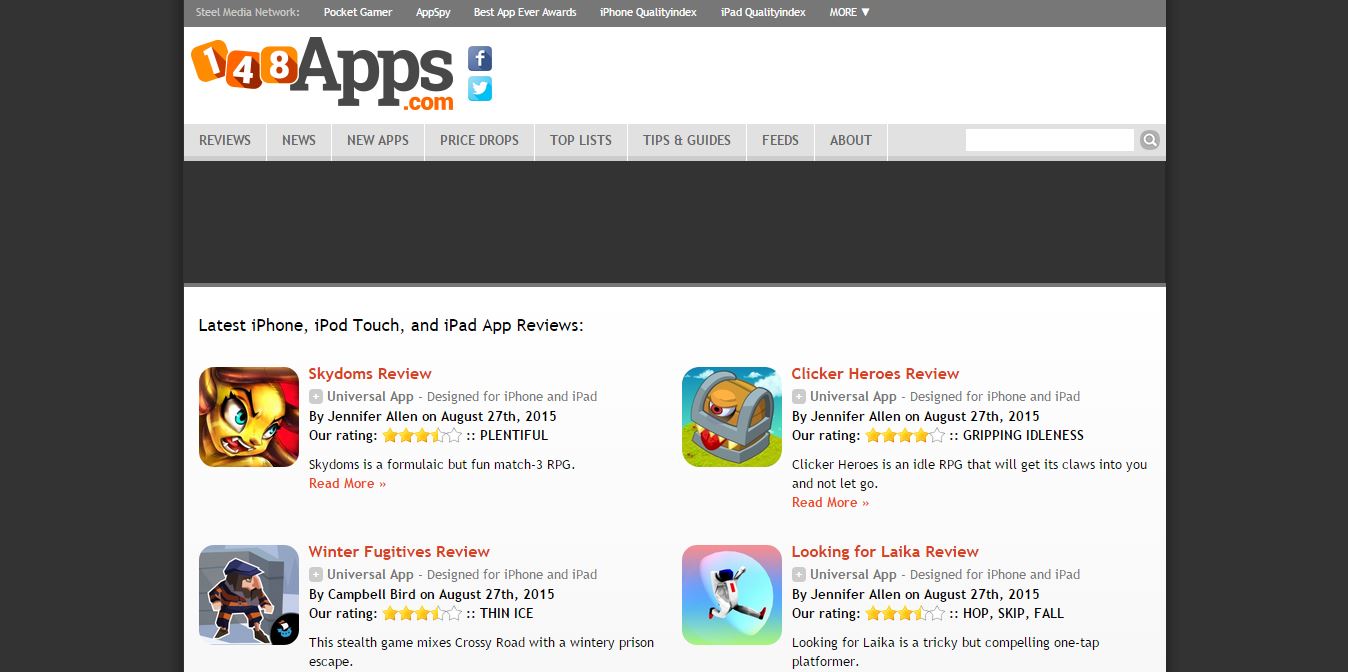The height and width of the screenshot is (672, 1348).
Task: Go to the REVIEWS menu tab
Action: (225, 140)
